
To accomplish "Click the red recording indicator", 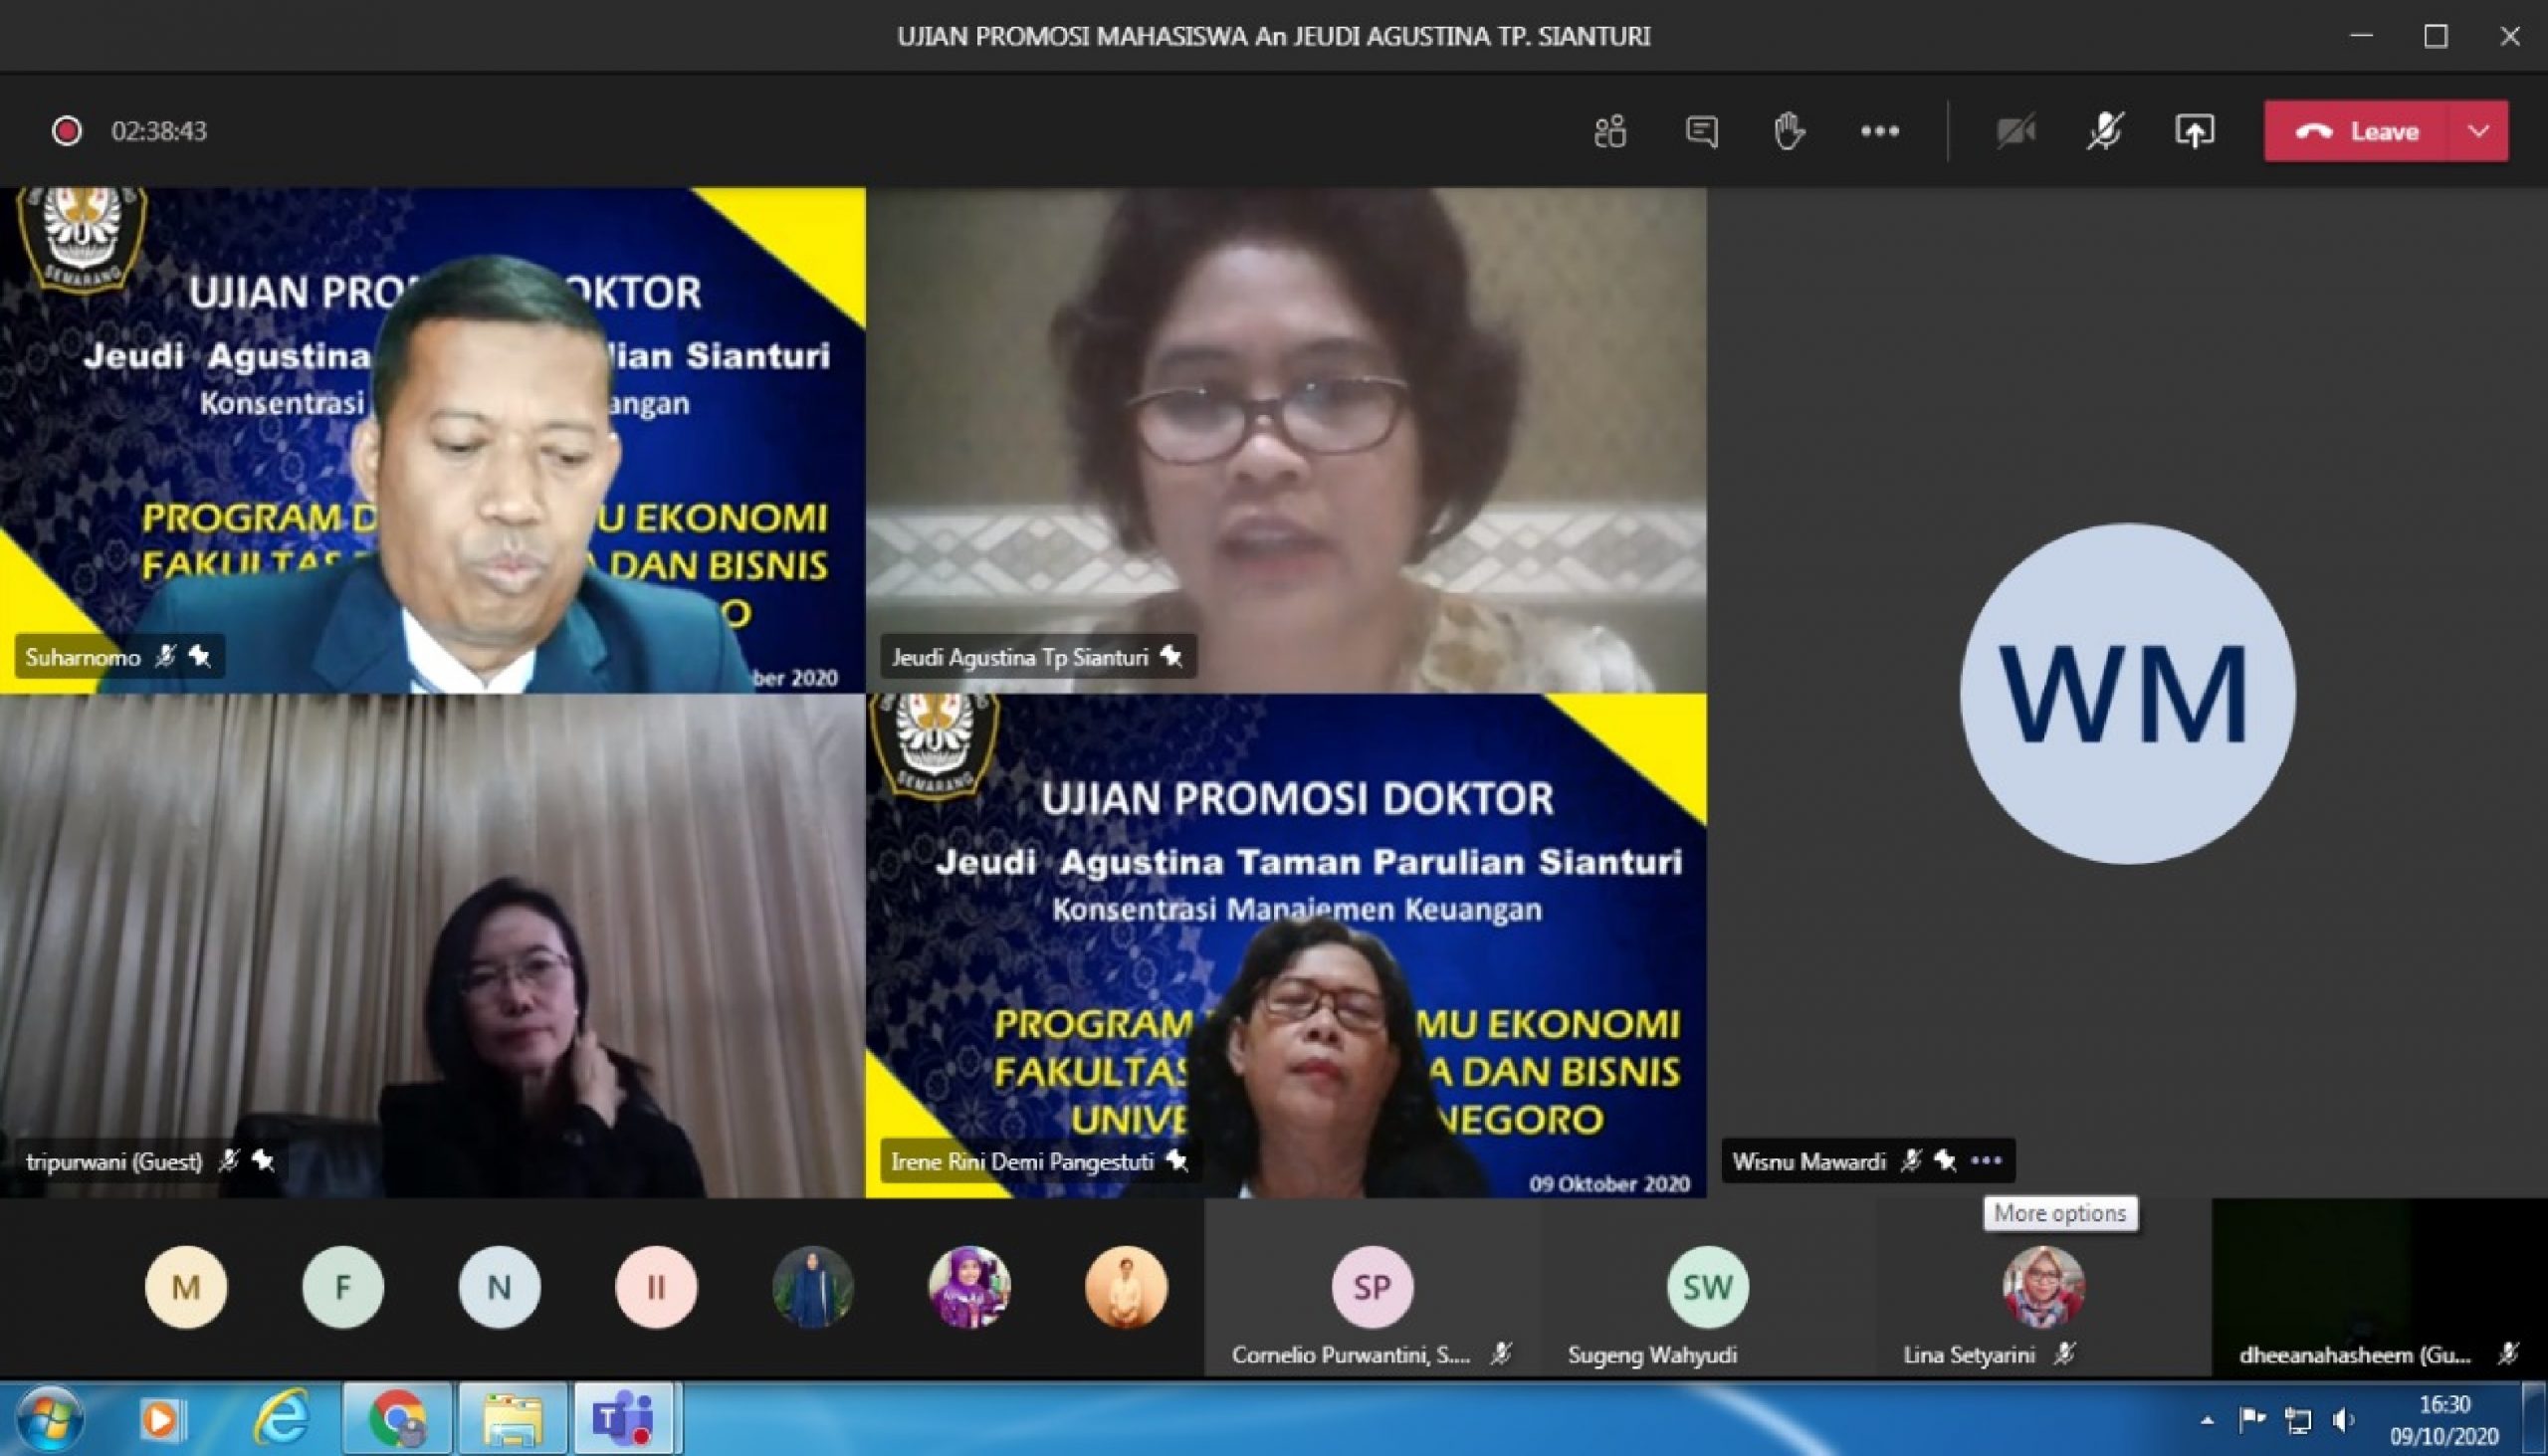I will (67, 131).
